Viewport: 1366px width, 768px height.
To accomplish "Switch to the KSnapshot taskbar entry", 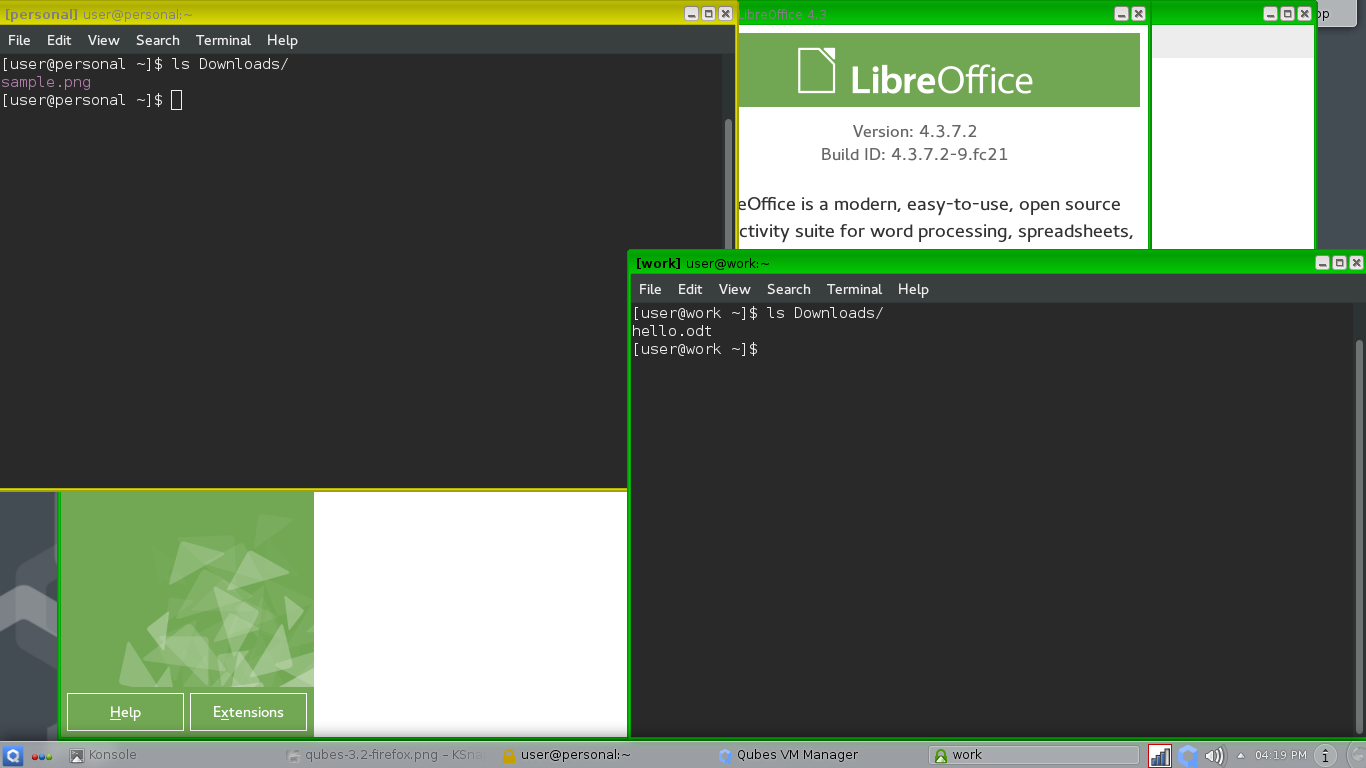I will [x=387, y=755].
